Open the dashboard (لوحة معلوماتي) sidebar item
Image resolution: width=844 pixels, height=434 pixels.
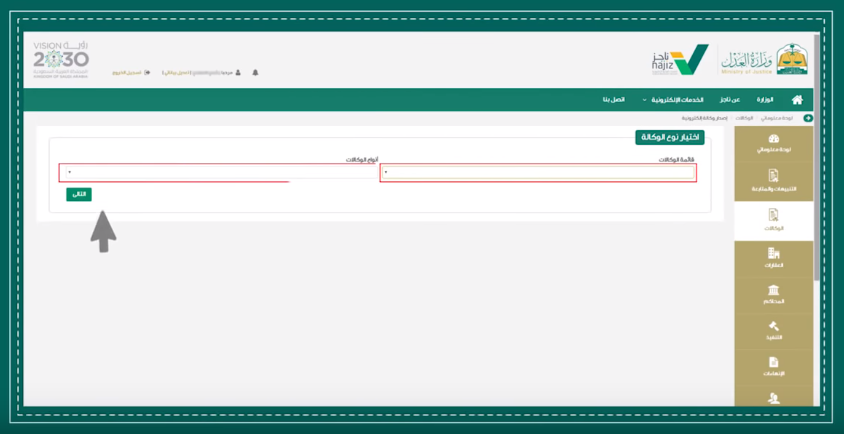tap(773, 143)
